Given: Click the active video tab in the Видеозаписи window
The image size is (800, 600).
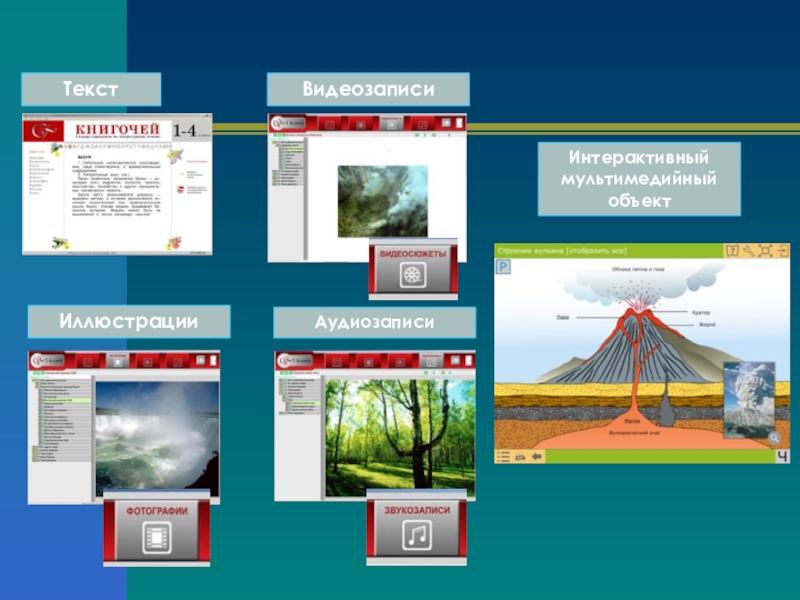Looking at the screenshot, I should click(x=392, y=123).
